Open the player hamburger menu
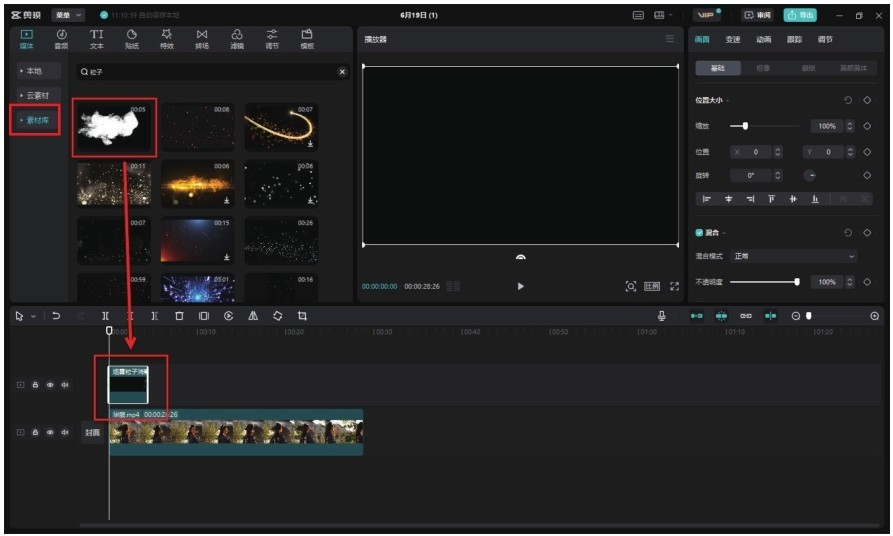The image size is (893, 536). tap(669, 39)
